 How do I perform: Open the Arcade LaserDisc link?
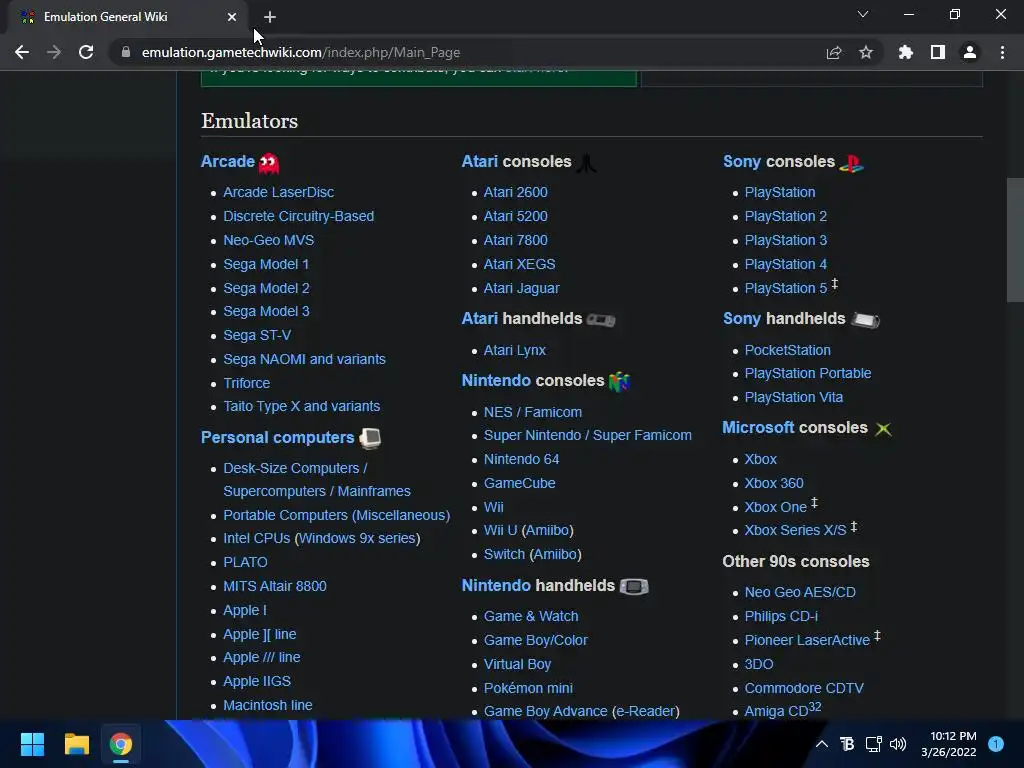pyautogui.click(x=278, y=192)
